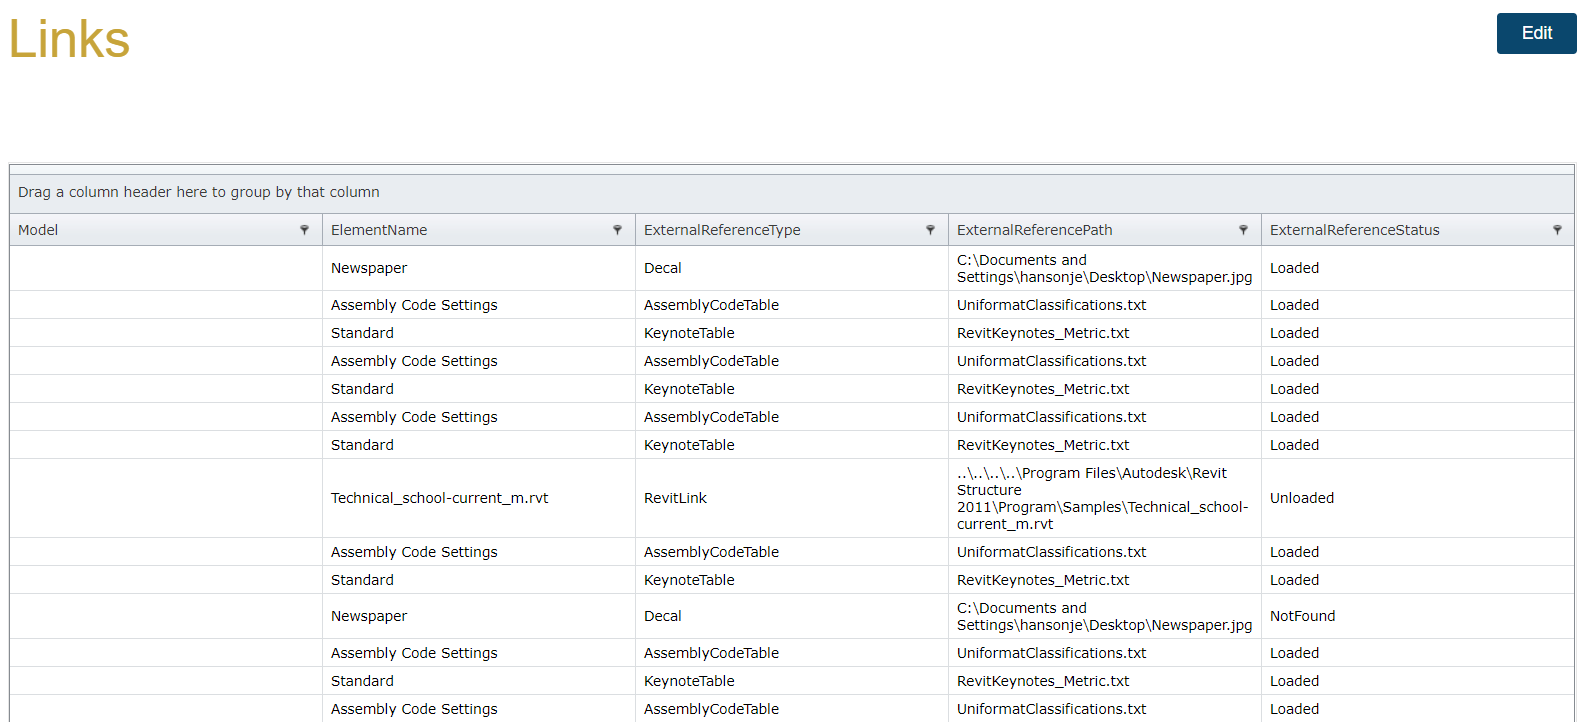The width and height of the screenshot is (1584, 722).
Task: Click the first Newspaper element name cell
Action: pos(369,268)
